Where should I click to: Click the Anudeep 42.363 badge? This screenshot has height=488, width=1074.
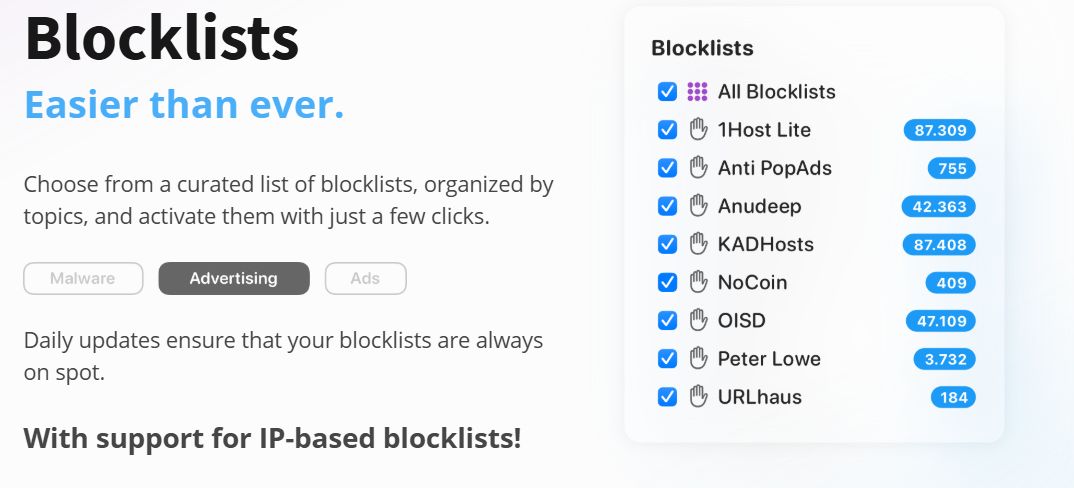pyautogui.click(x=939, y=207)
